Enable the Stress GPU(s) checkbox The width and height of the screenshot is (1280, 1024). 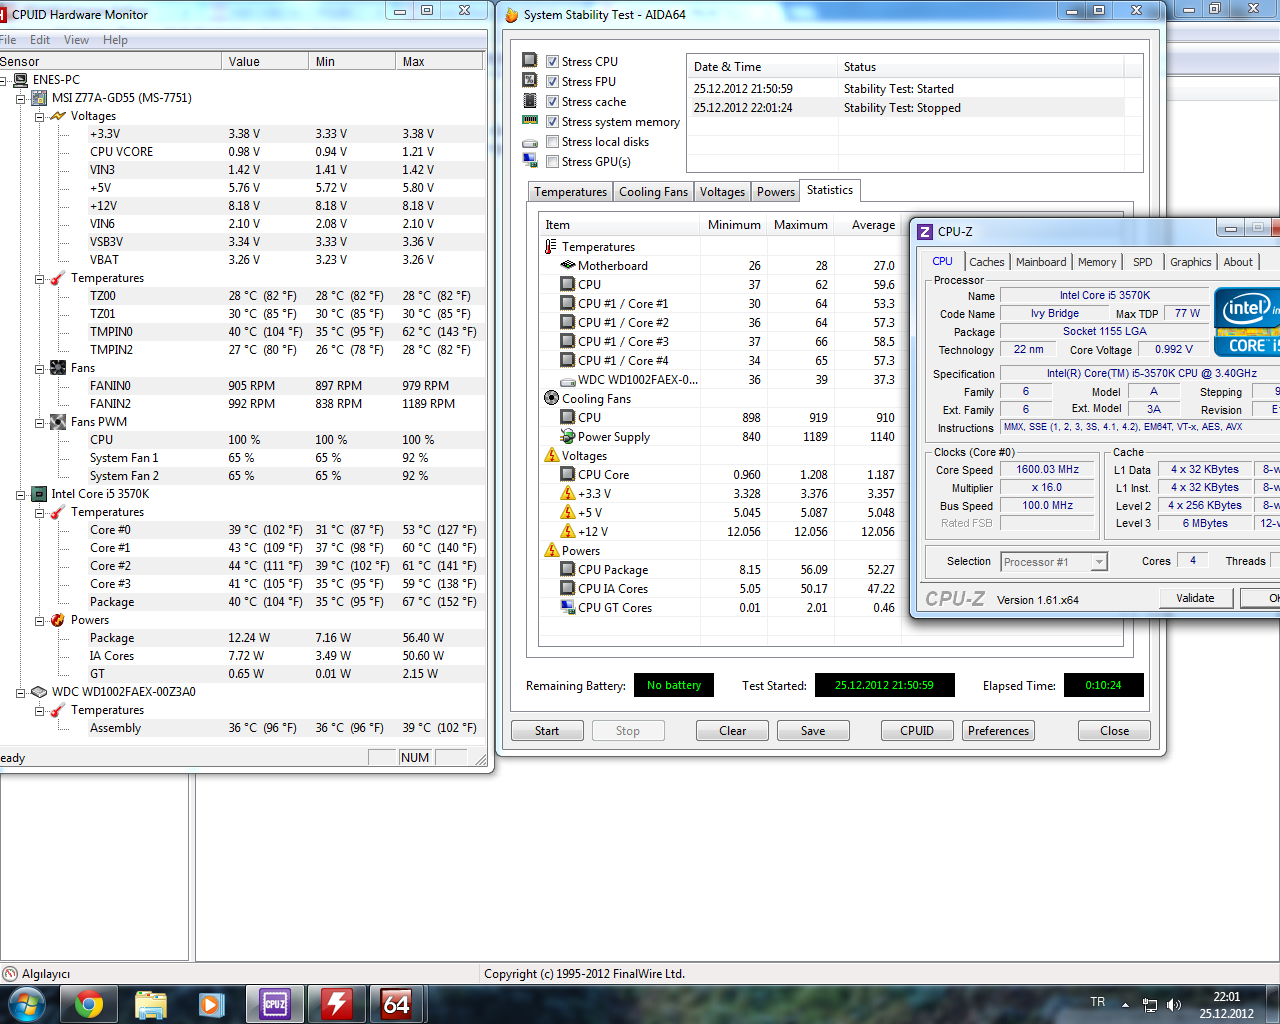[x=552, y=161]
